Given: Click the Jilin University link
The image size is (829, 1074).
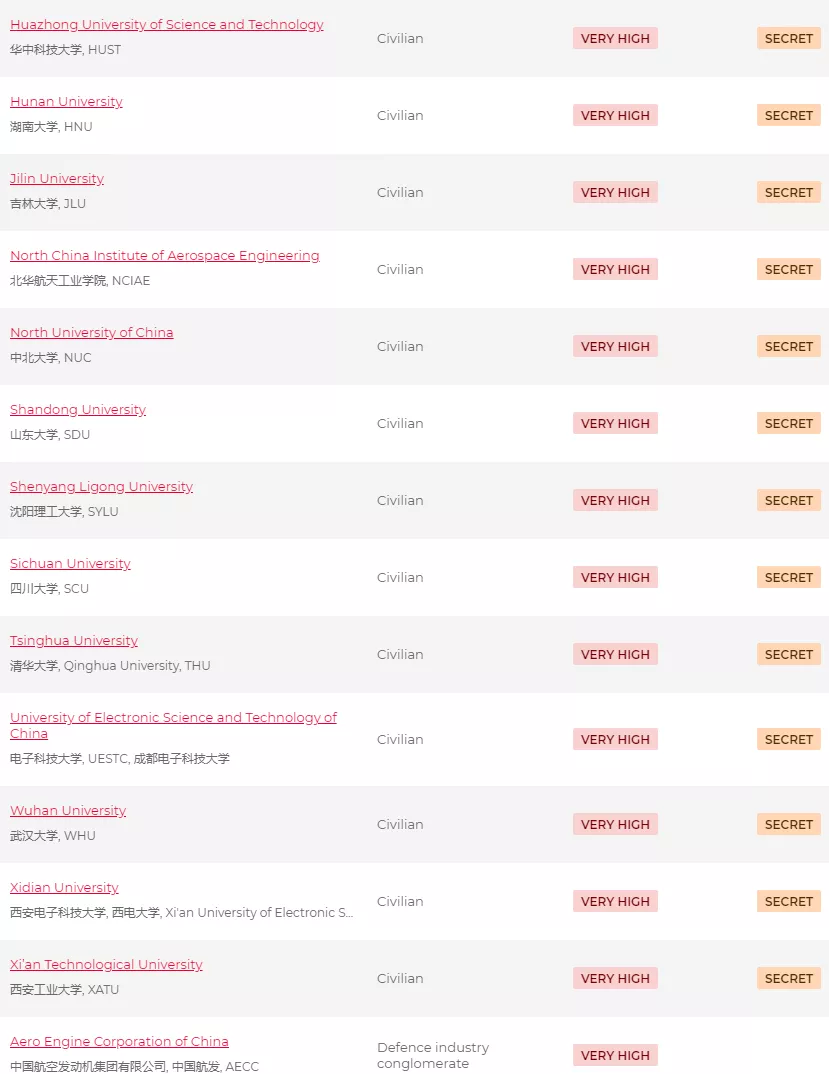Looking at the screenshot, I should (57, 179).
